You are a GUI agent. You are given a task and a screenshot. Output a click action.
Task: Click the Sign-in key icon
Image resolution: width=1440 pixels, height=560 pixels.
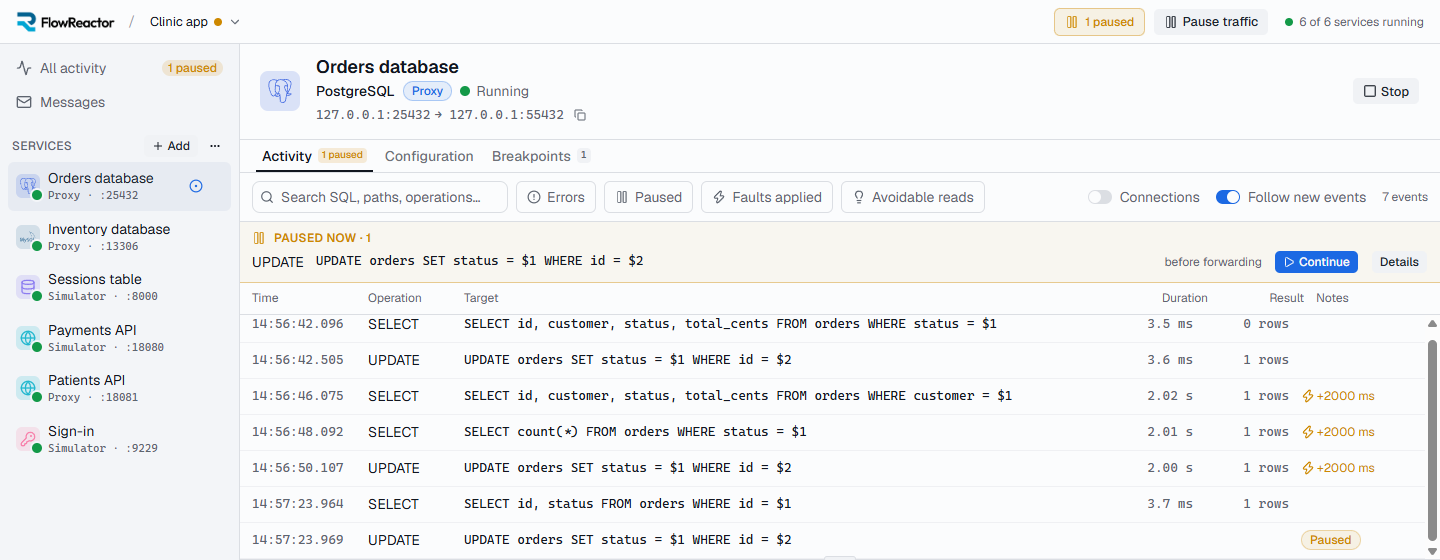click(27, 438)
